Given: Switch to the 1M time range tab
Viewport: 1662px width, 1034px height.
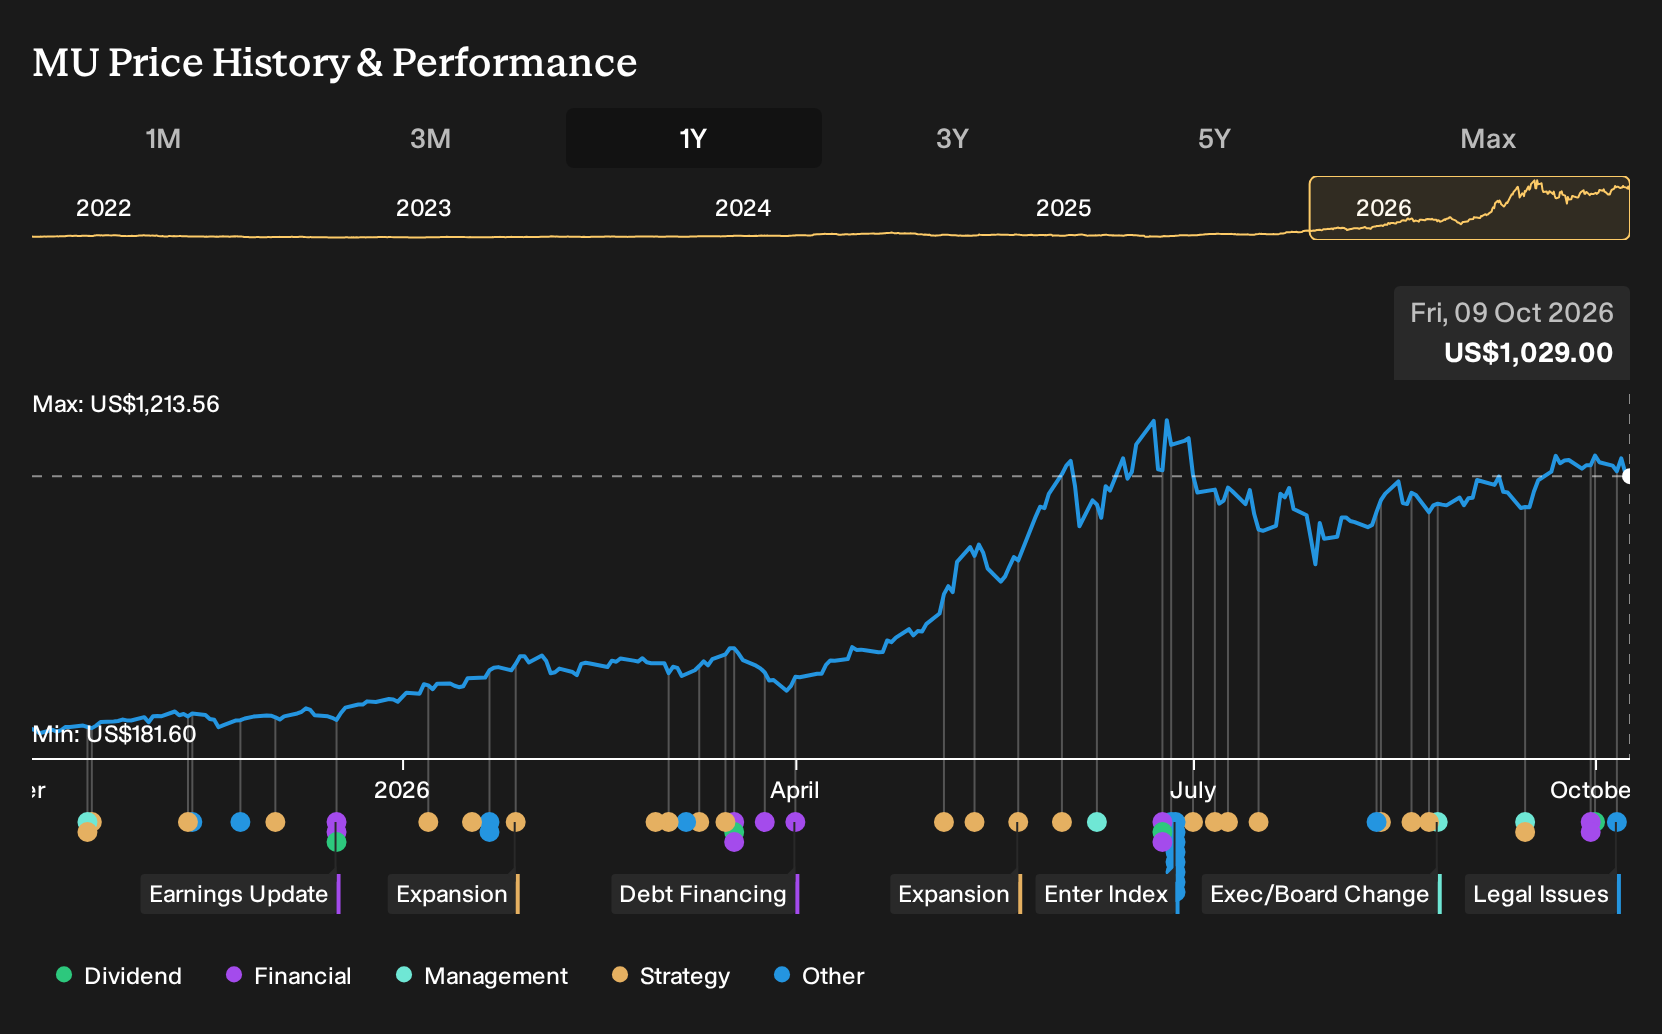Looking at the screenshot, I should tap(163, 138).
